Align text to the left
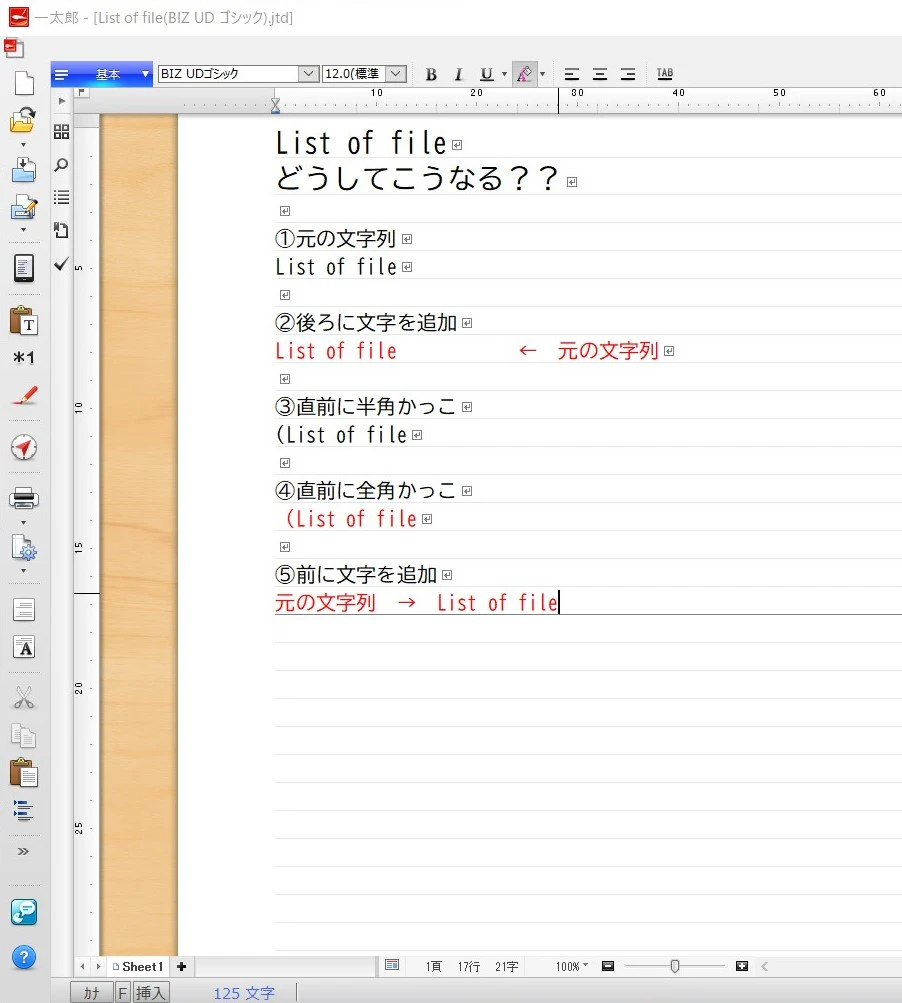Viewport: 902px width, 1003px height. (571, 74)
